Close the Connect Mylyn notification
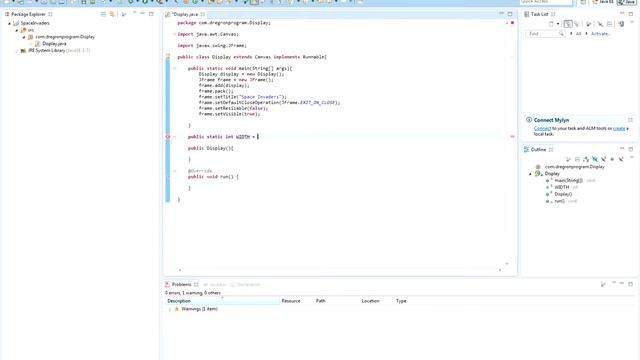The image size is (640, 360). click(x=630, y=120)
